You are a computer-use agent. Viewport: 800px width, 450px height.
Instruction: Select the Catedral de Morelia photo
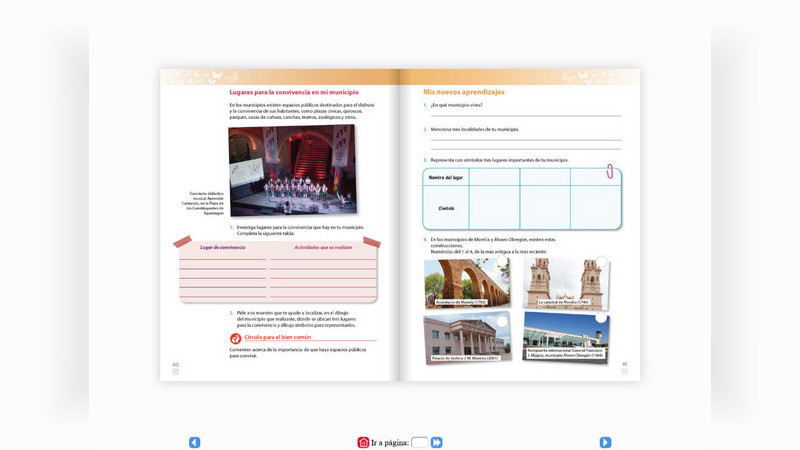(x=566, y=284)
